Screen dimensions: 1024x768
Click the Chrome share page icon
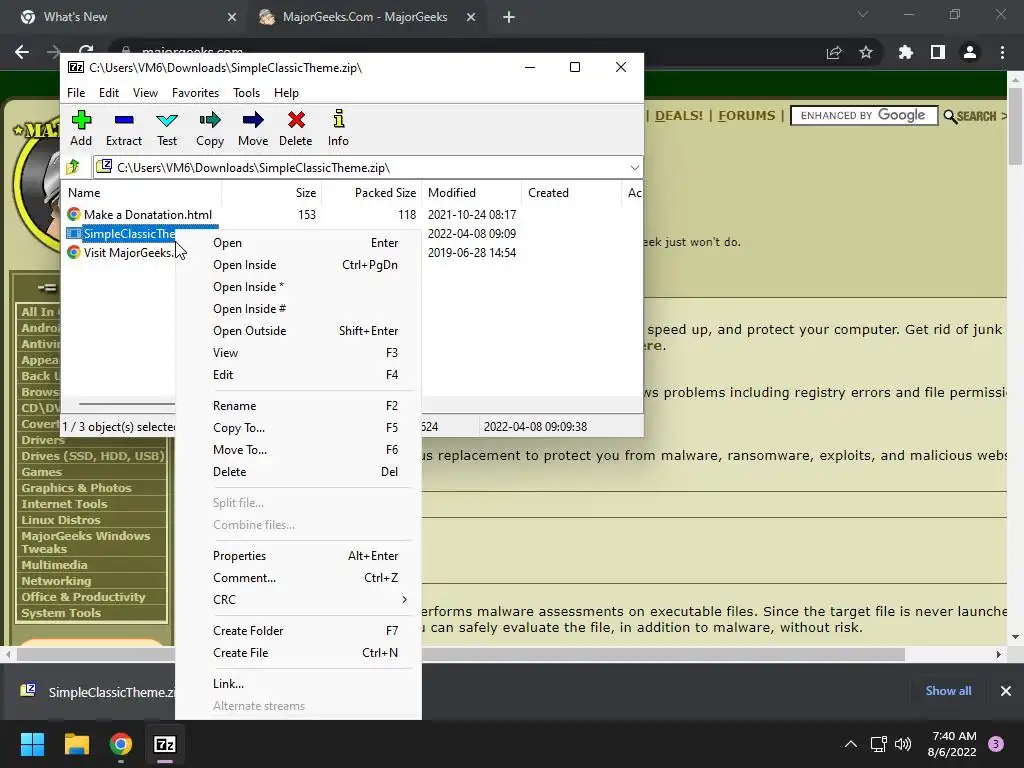pyautogui.click(x=834, y=52)
